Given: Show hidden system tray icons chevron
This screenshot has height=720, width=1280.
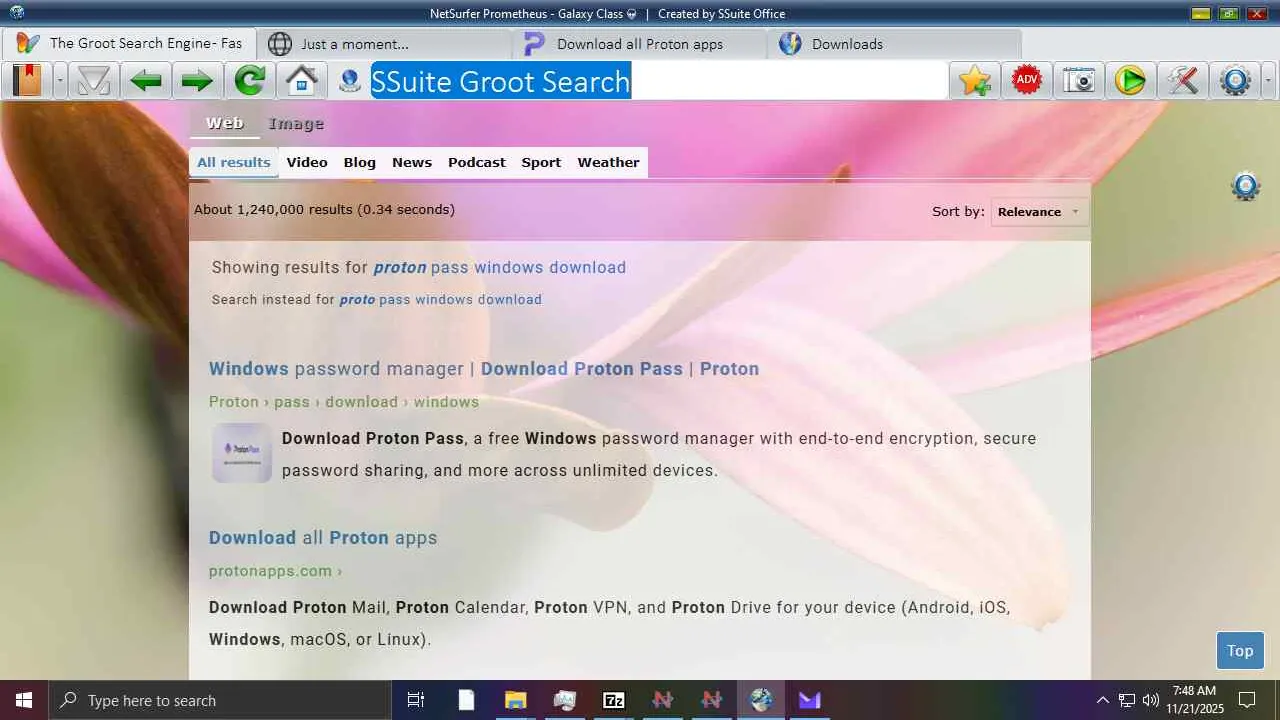Looking at the screenshot, I should pyautogui.click(x=1103, y=700).
